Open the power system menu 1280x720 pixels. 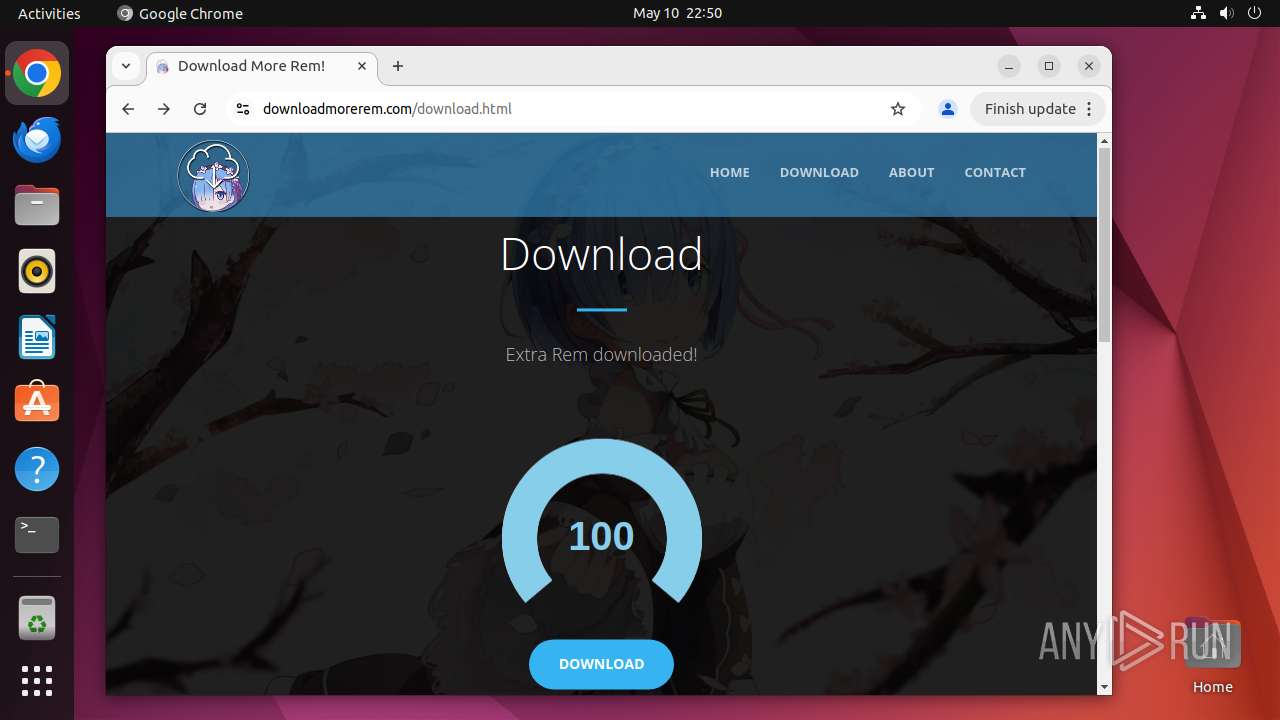tap(1254, 13)
